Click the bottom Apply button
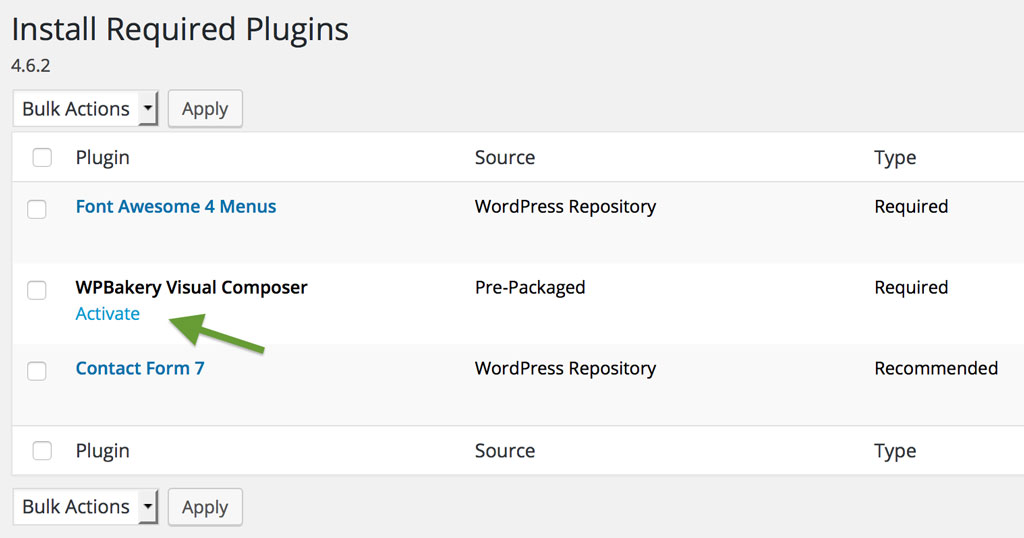The image size is (1024, 538). tap(205, 507)
